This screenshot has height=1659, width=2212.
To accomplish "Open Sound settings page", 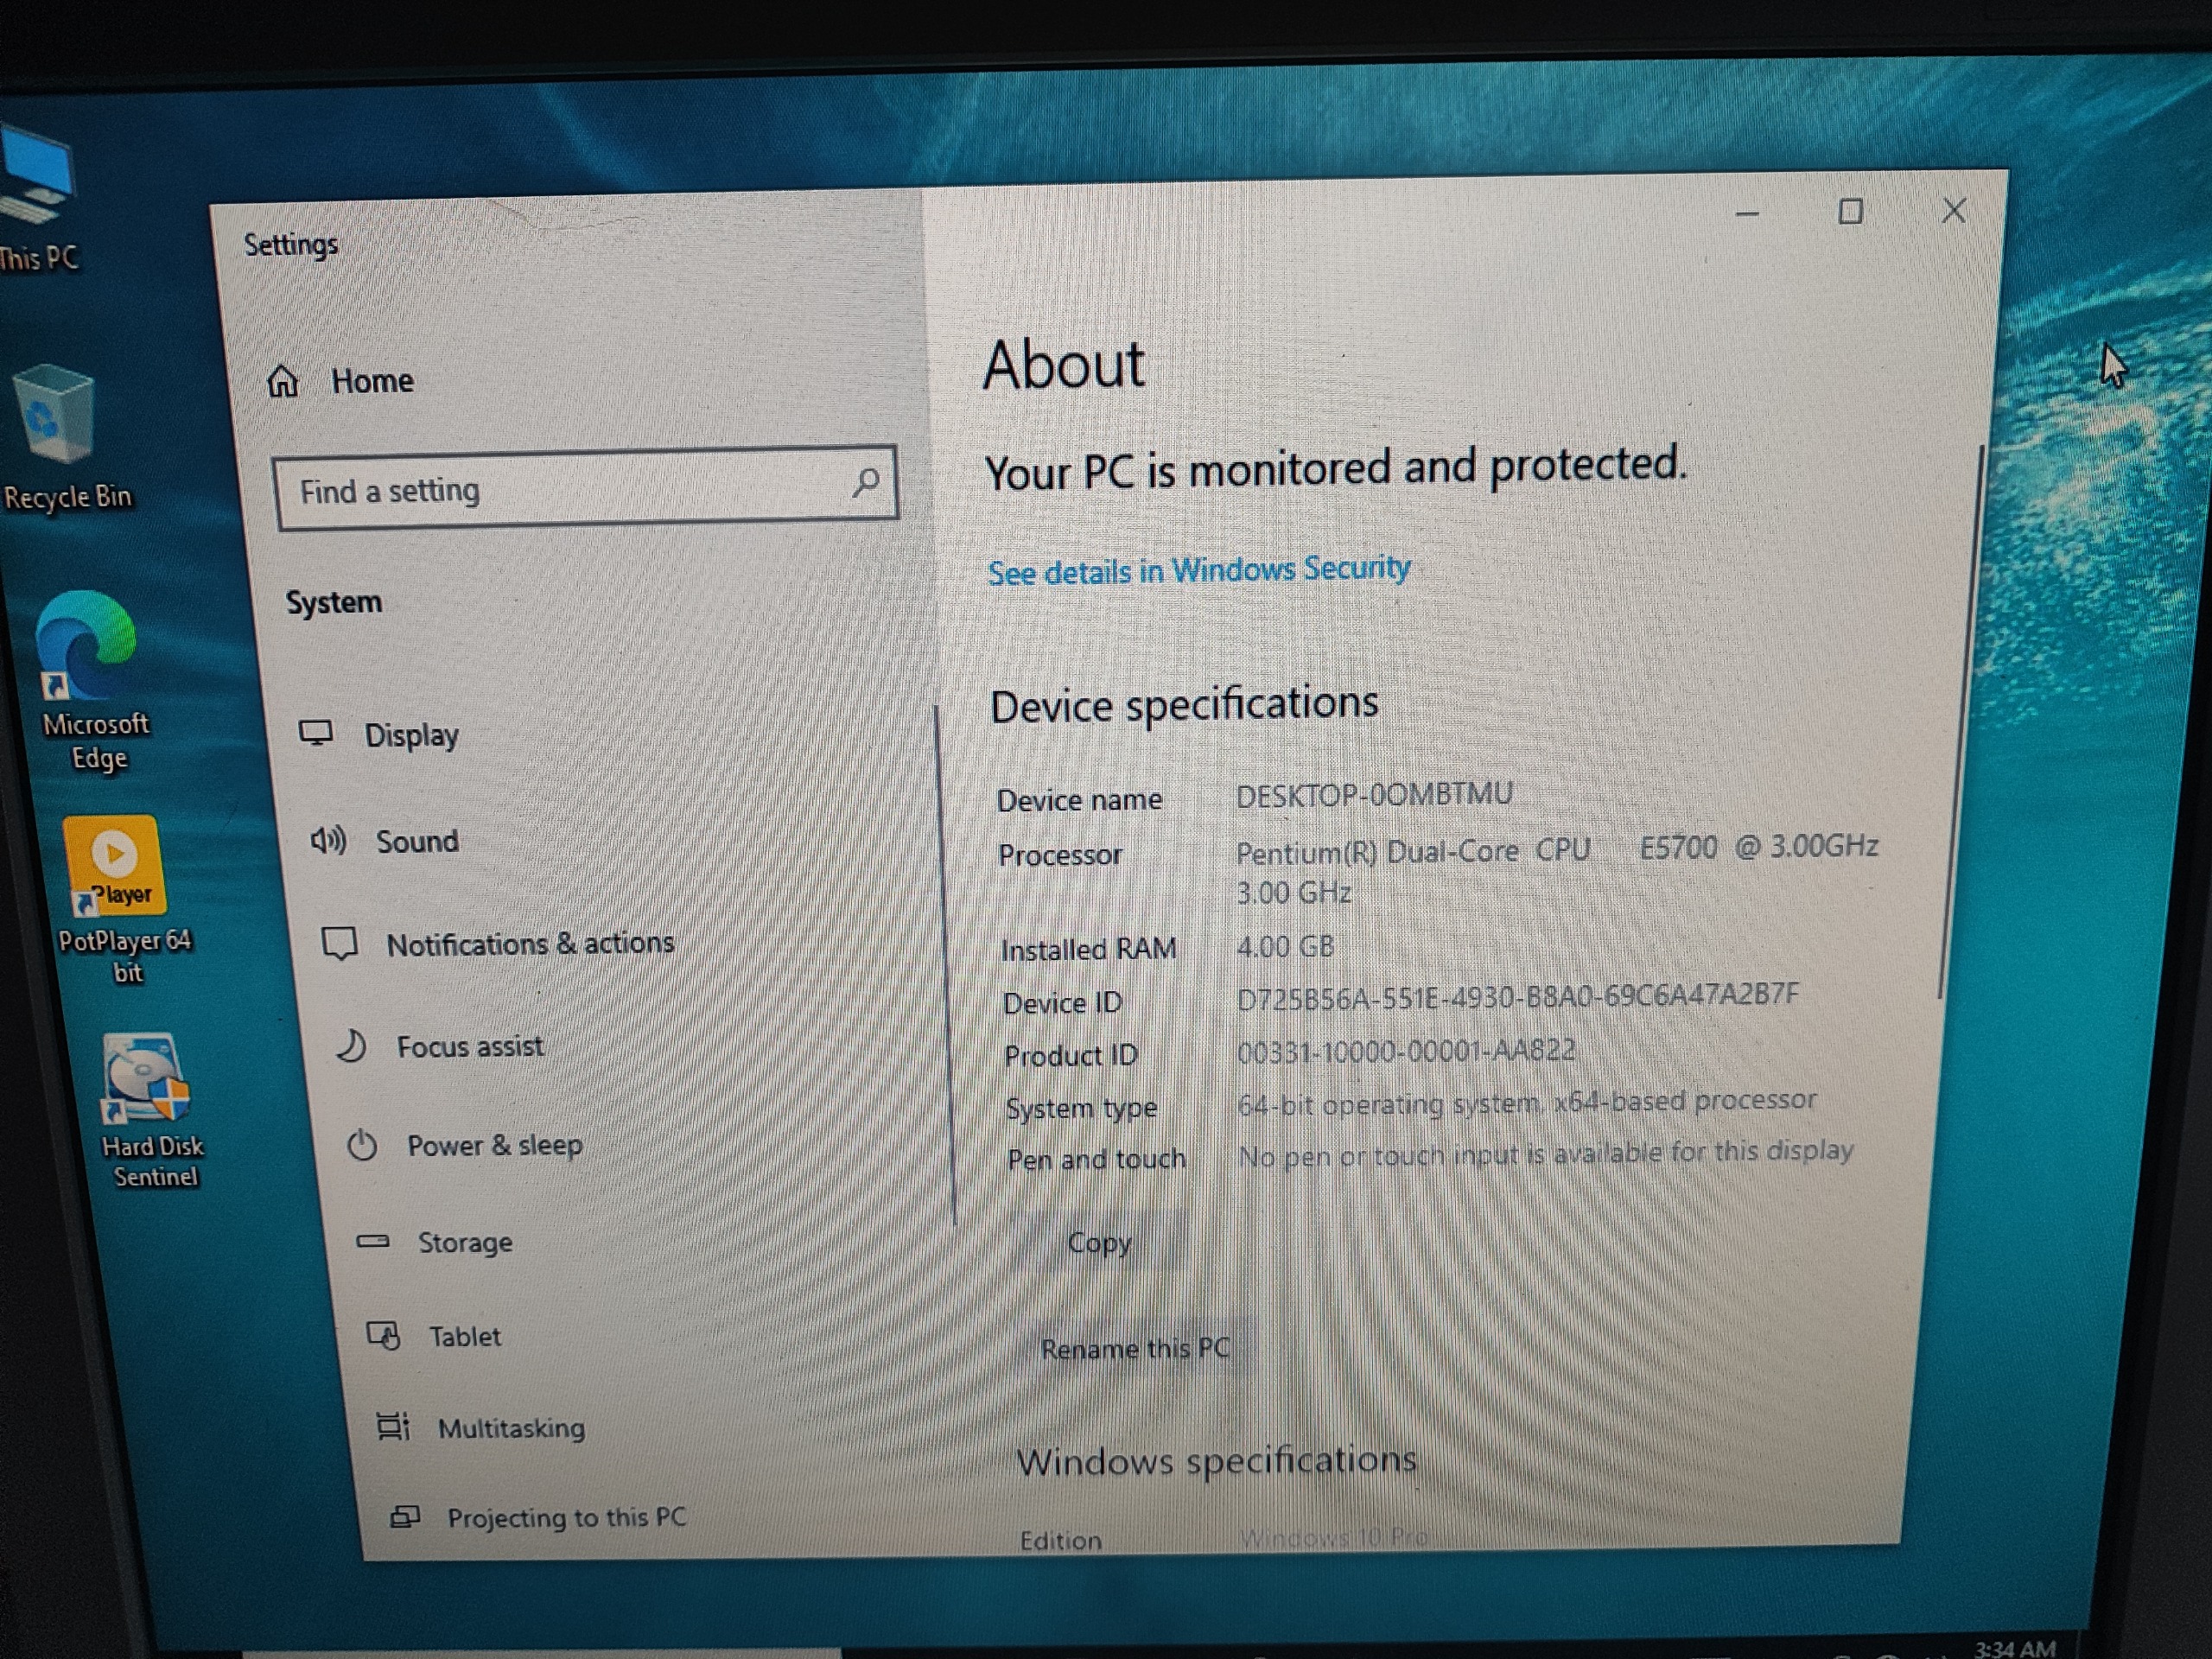I will click(x=417, y=841).
